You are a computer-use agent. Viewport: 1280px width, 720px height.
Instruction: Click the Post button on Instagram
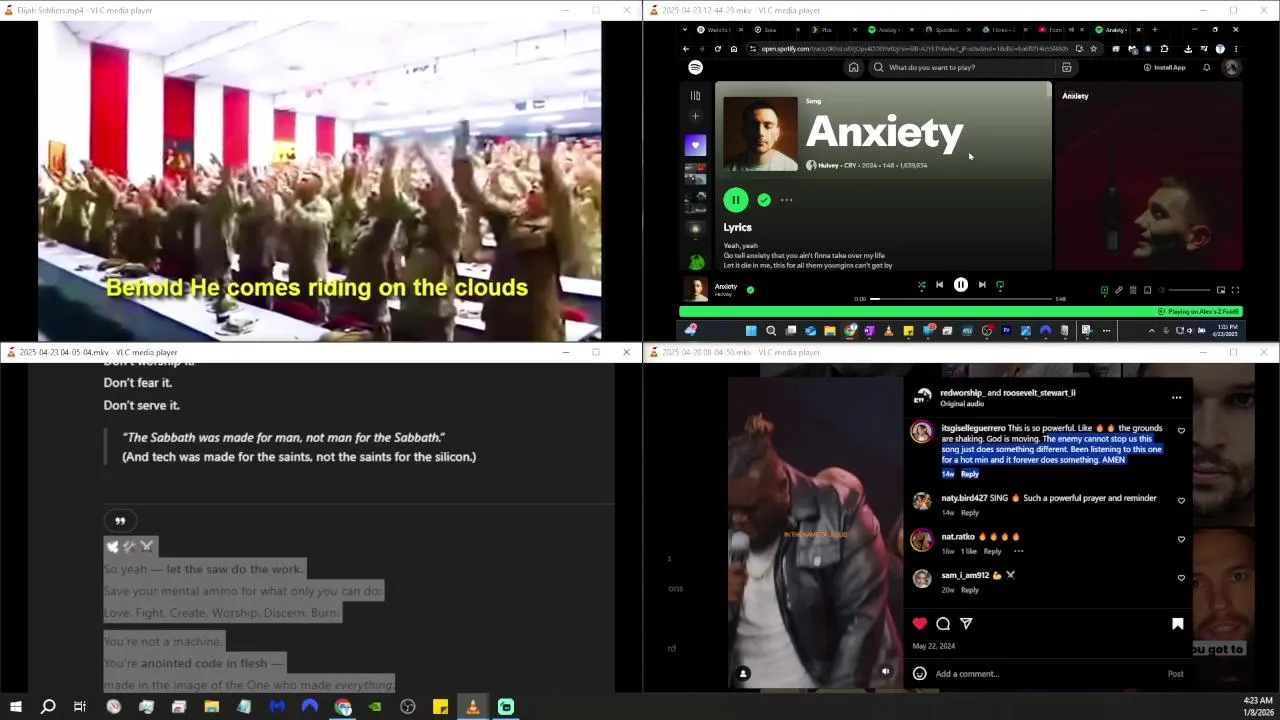pos(1175,674)
